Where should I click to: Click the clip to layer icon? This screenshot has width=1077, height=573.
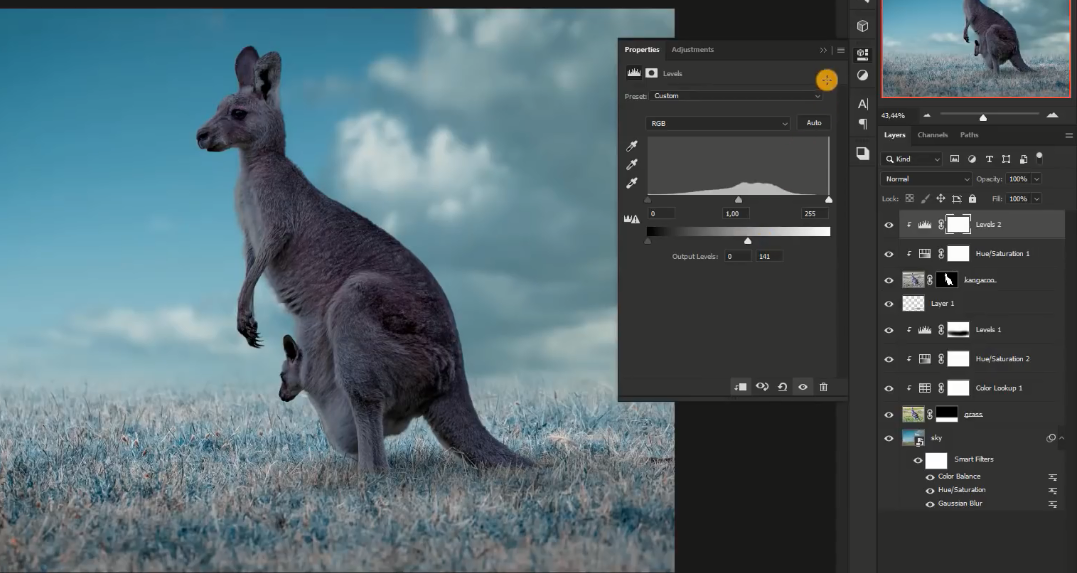740,387
